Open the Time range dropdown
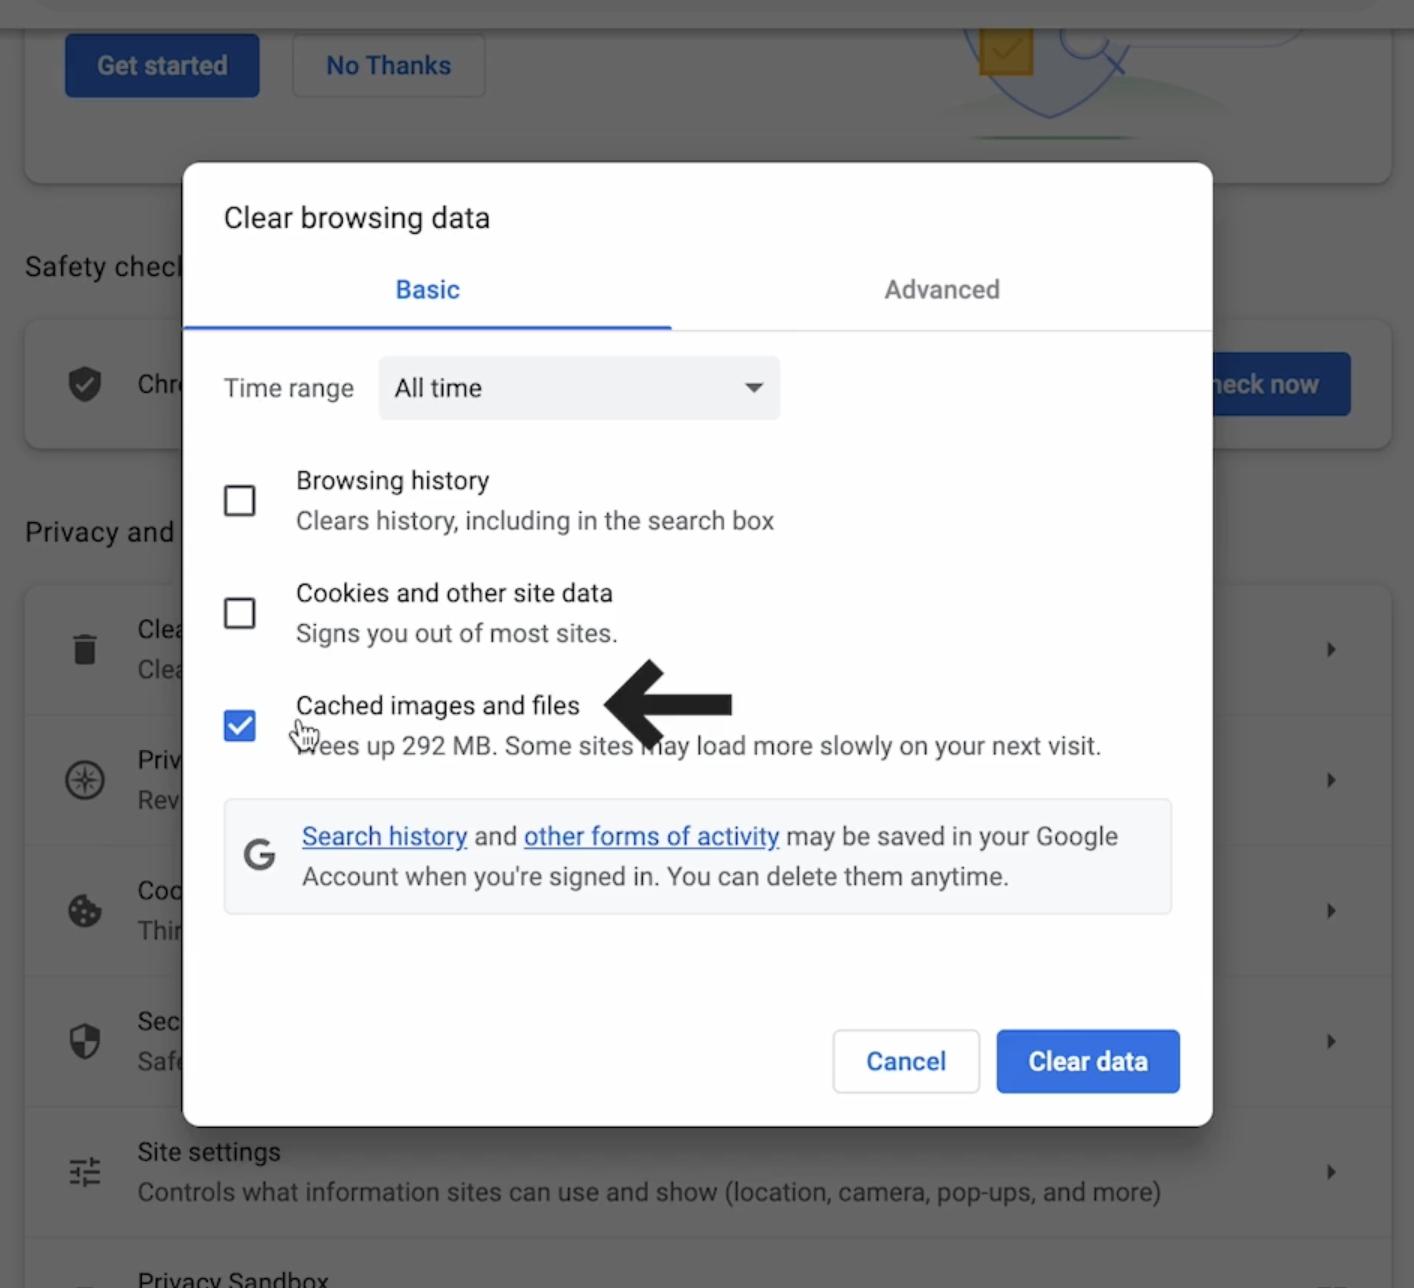 pos(579,388)
